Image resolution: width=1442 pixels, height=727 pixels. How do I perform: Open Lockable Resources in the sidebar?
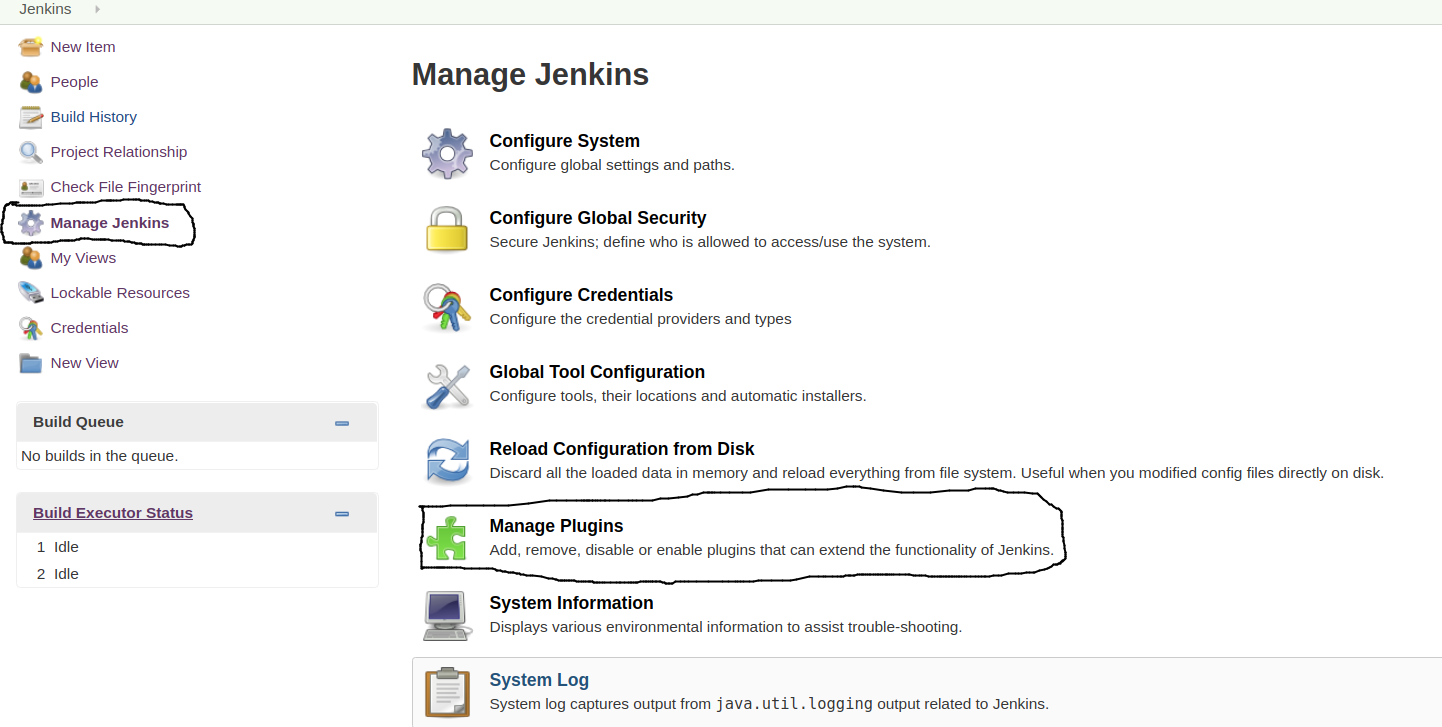[x=120, y=293]
